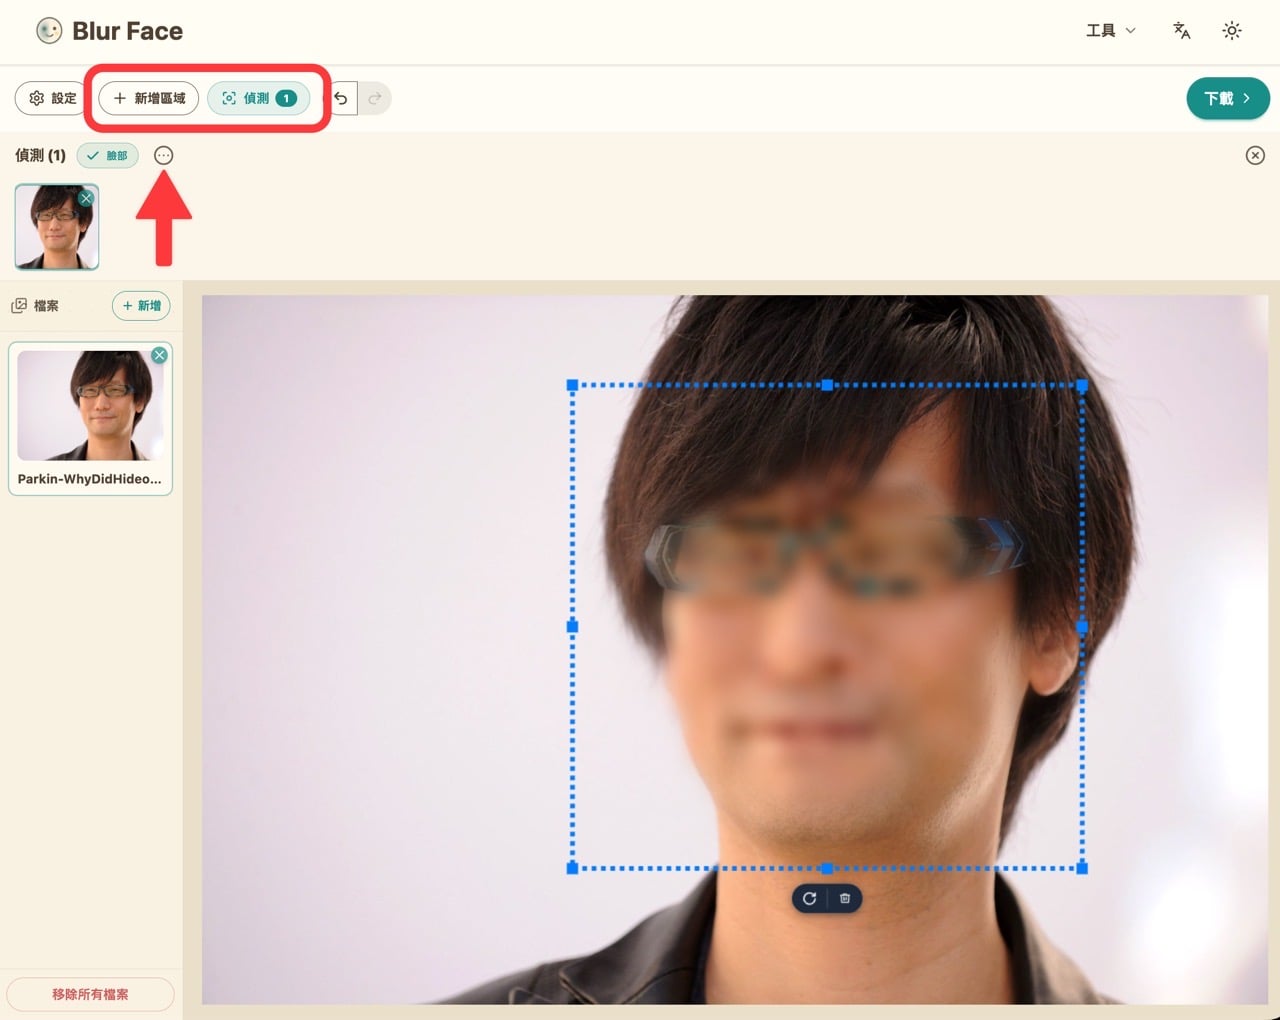Click the top-right handle of blur region
The width and height of the screenshot is (1280, 1020).
coord(1082,385)
